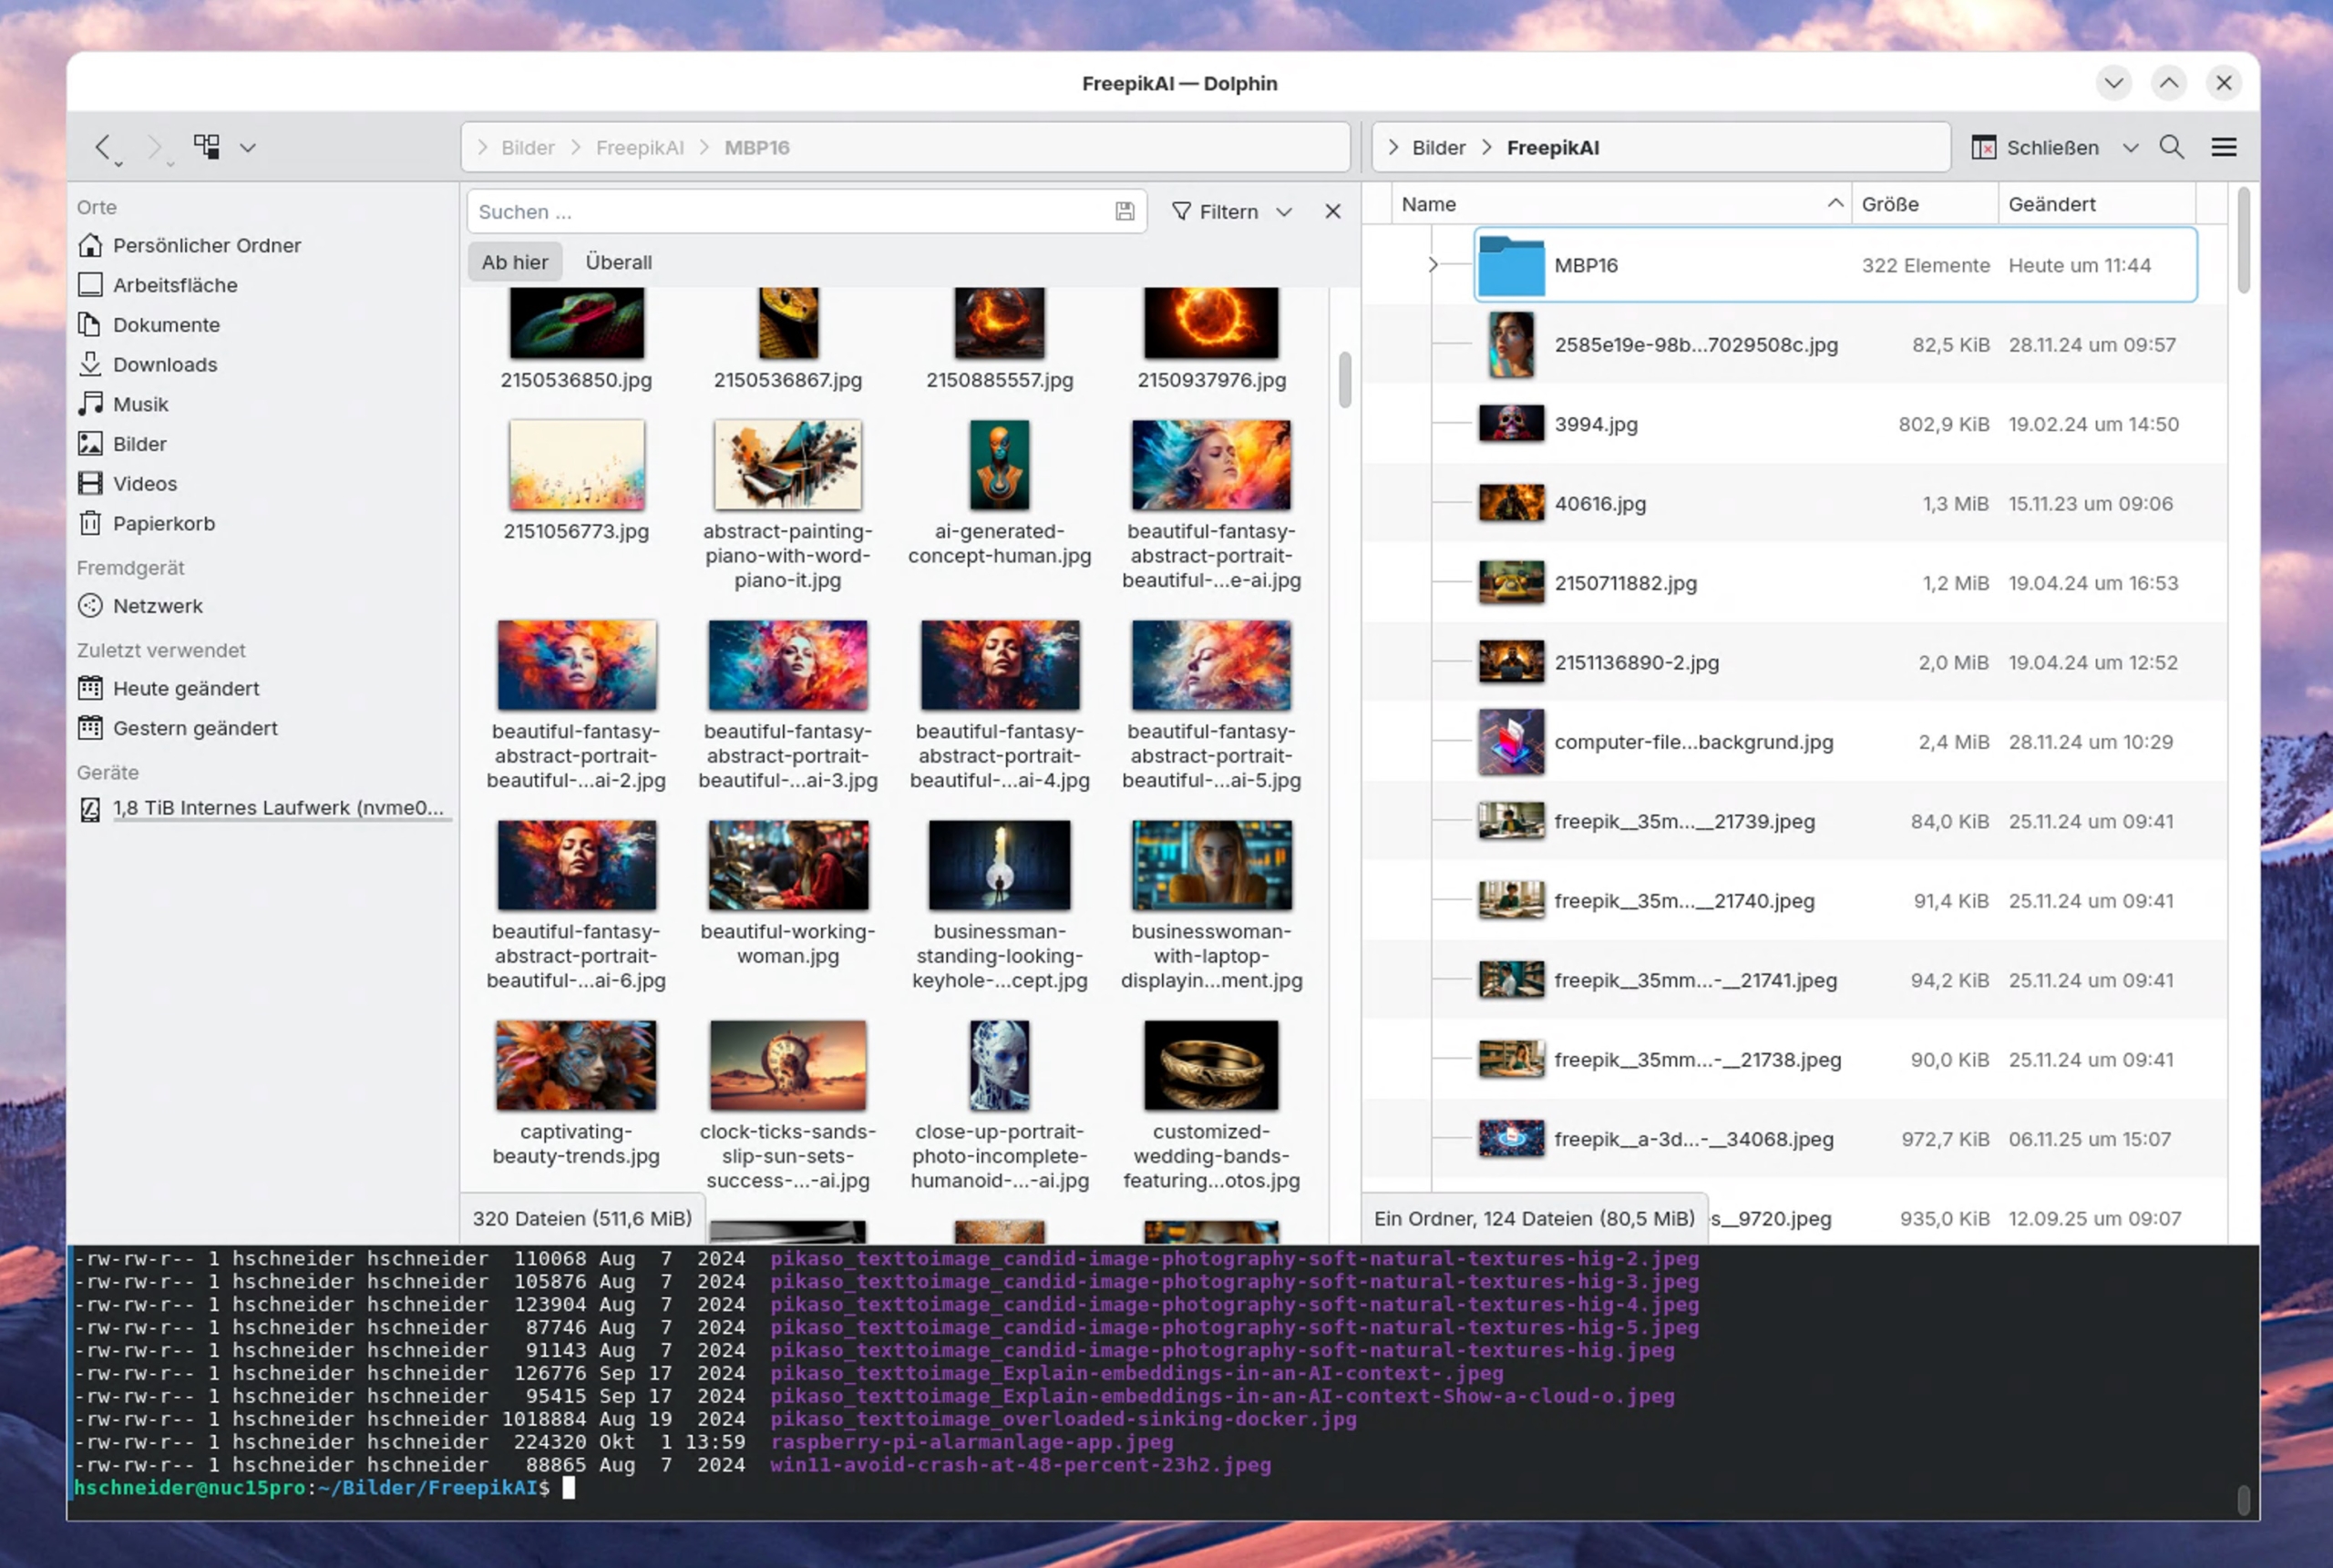Select the Ab hier search scope

coord(514,262)
